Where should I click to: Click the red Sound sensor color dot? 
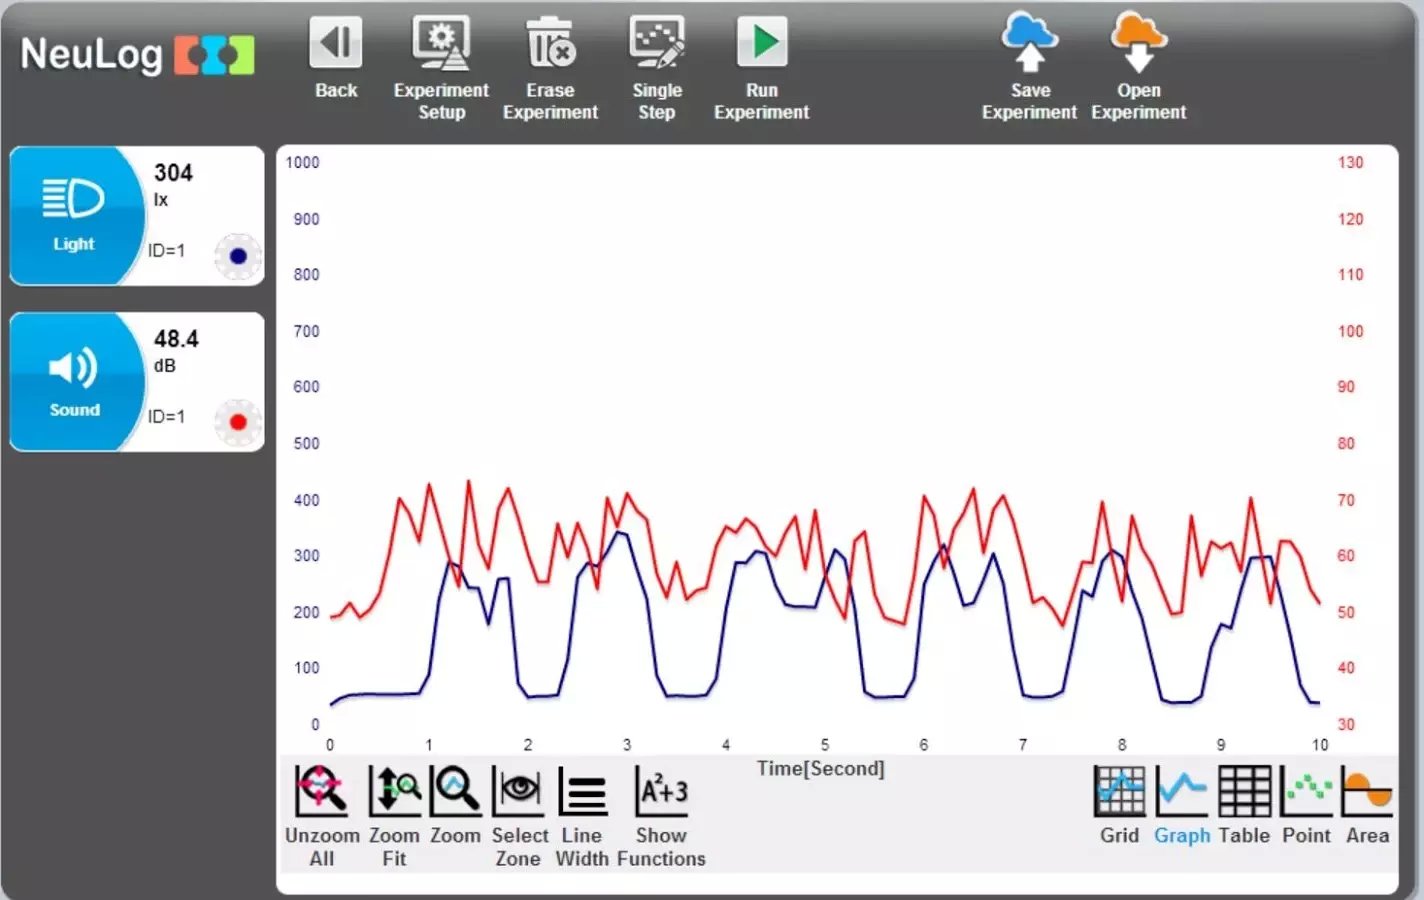coord(238,422)
